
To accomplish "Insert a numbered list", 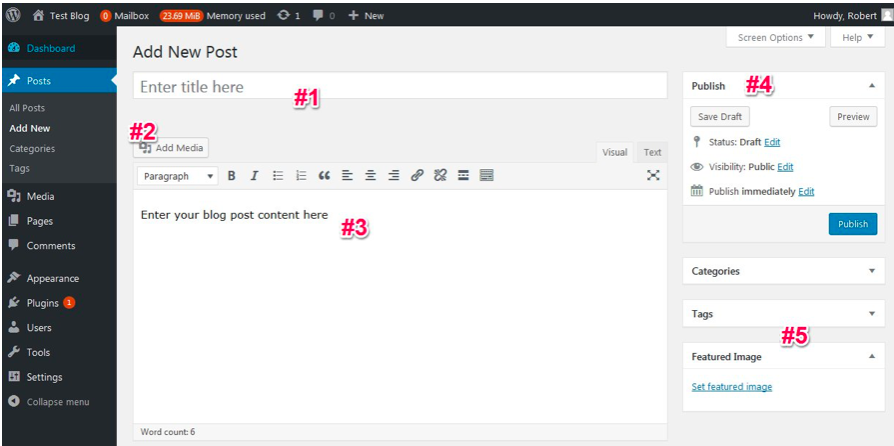I will point(301,176).
